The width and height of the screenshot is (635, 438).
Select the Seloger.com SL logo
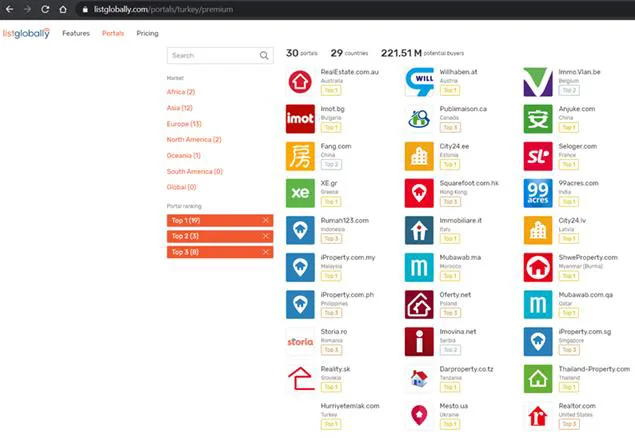tap(538, 156)
